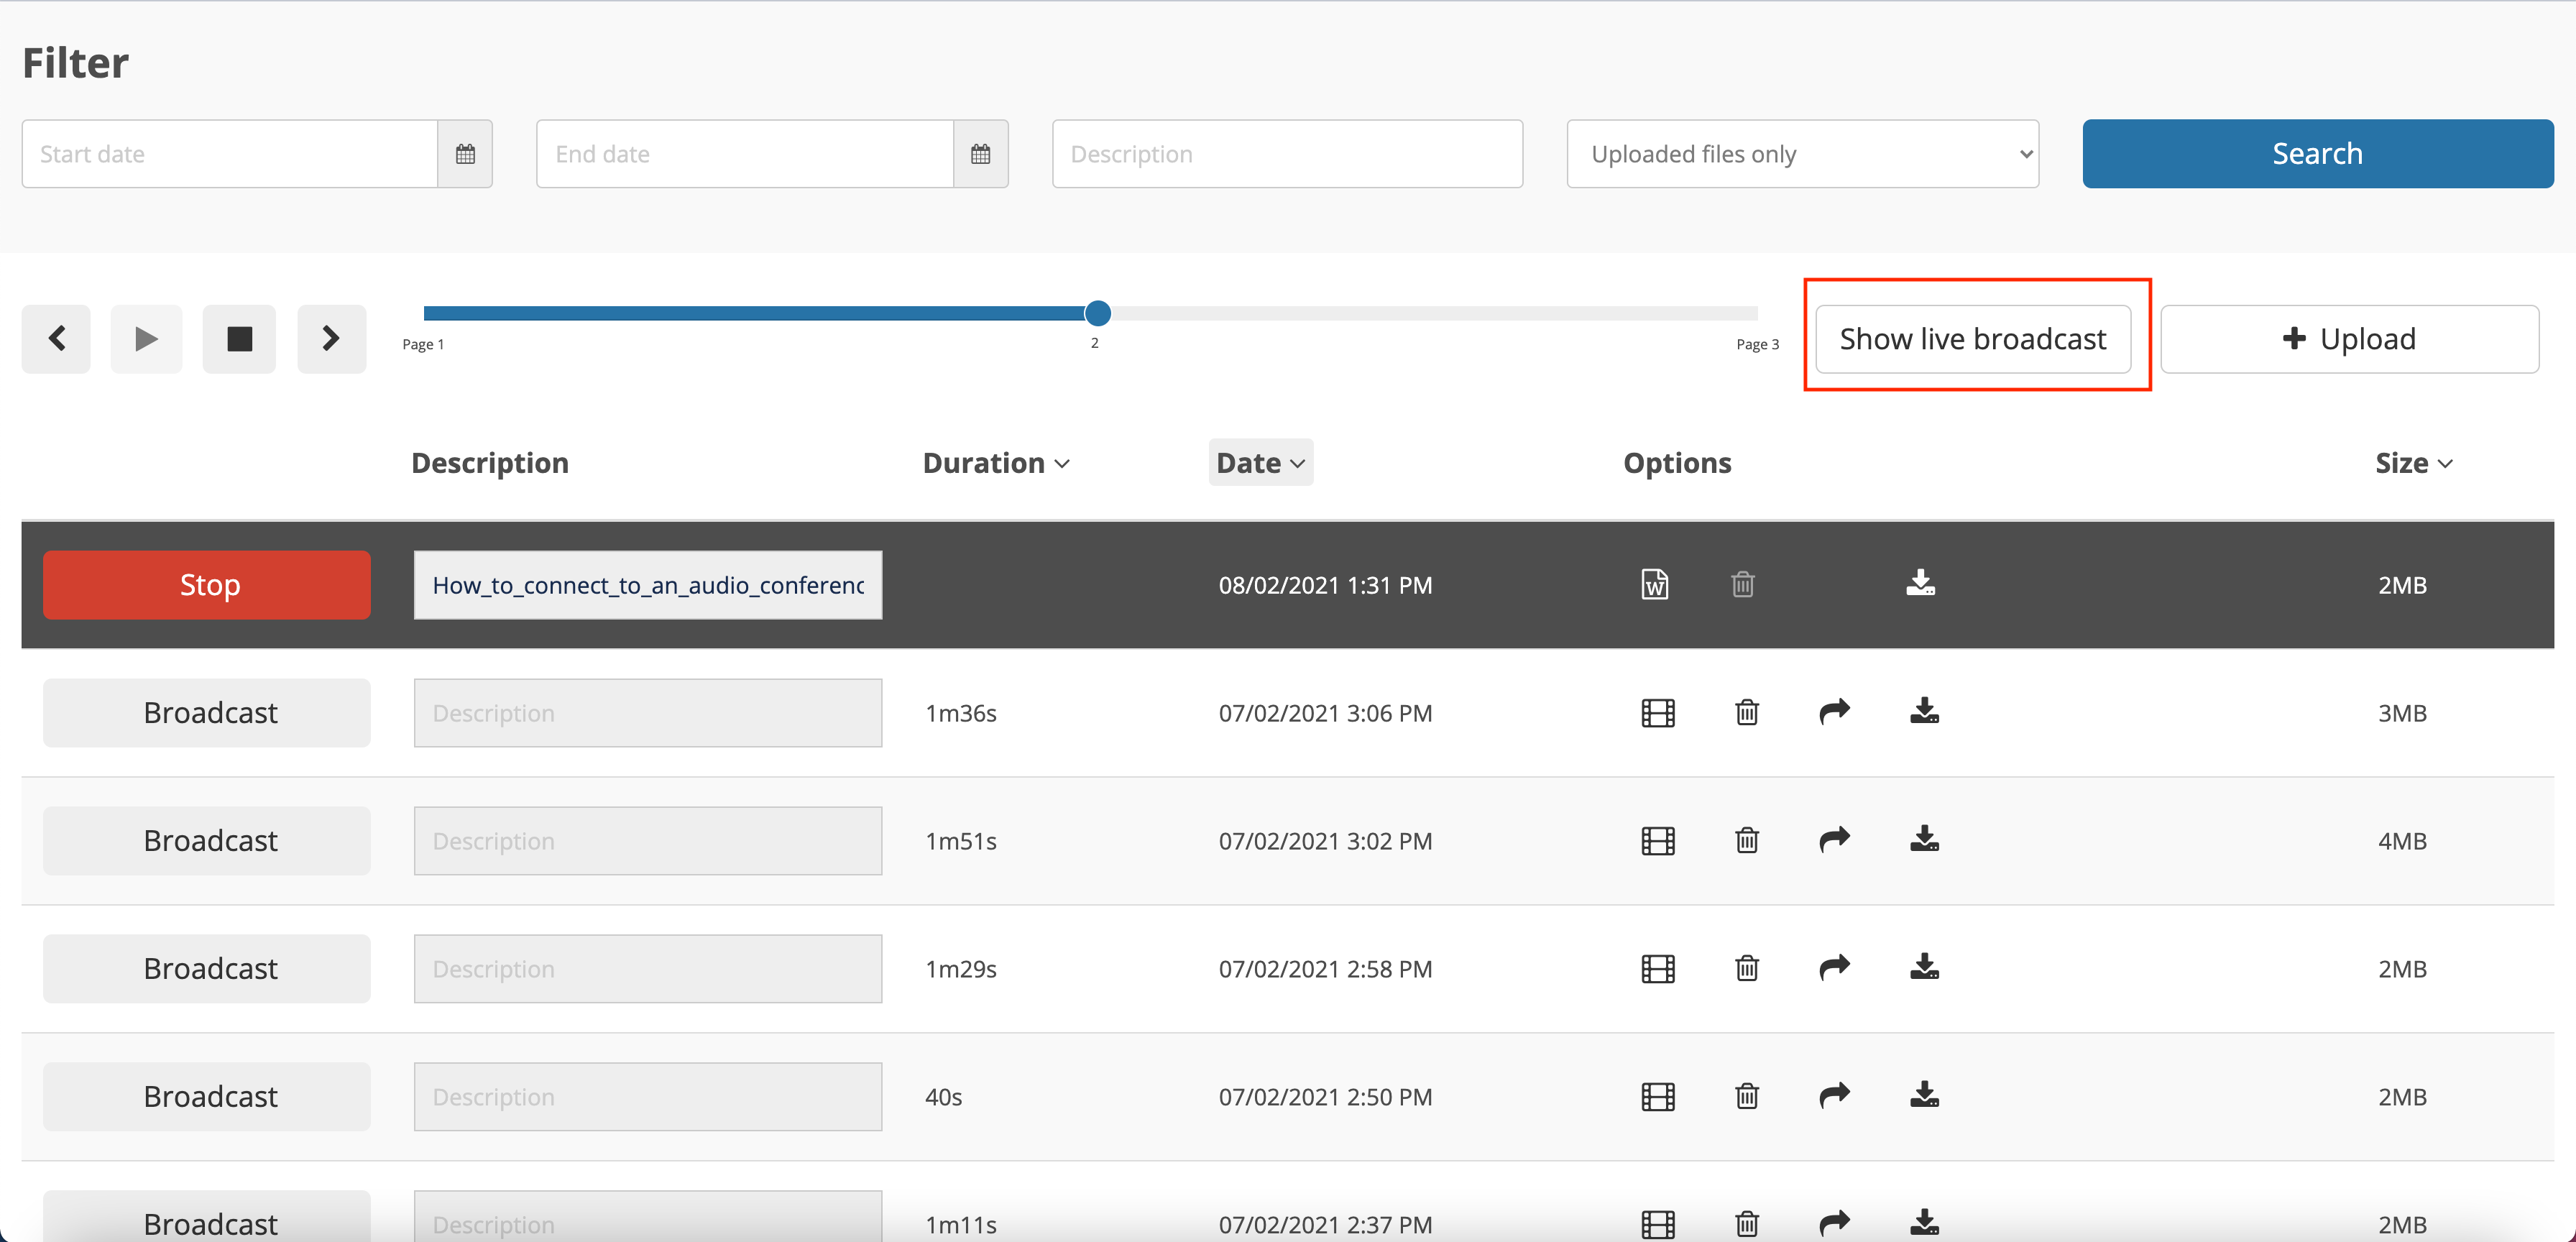The width and height of the screenshot is (2576, 1242).
Task: Download the 08/02/2021 1:31 PM file
Action: [1920, 583]
